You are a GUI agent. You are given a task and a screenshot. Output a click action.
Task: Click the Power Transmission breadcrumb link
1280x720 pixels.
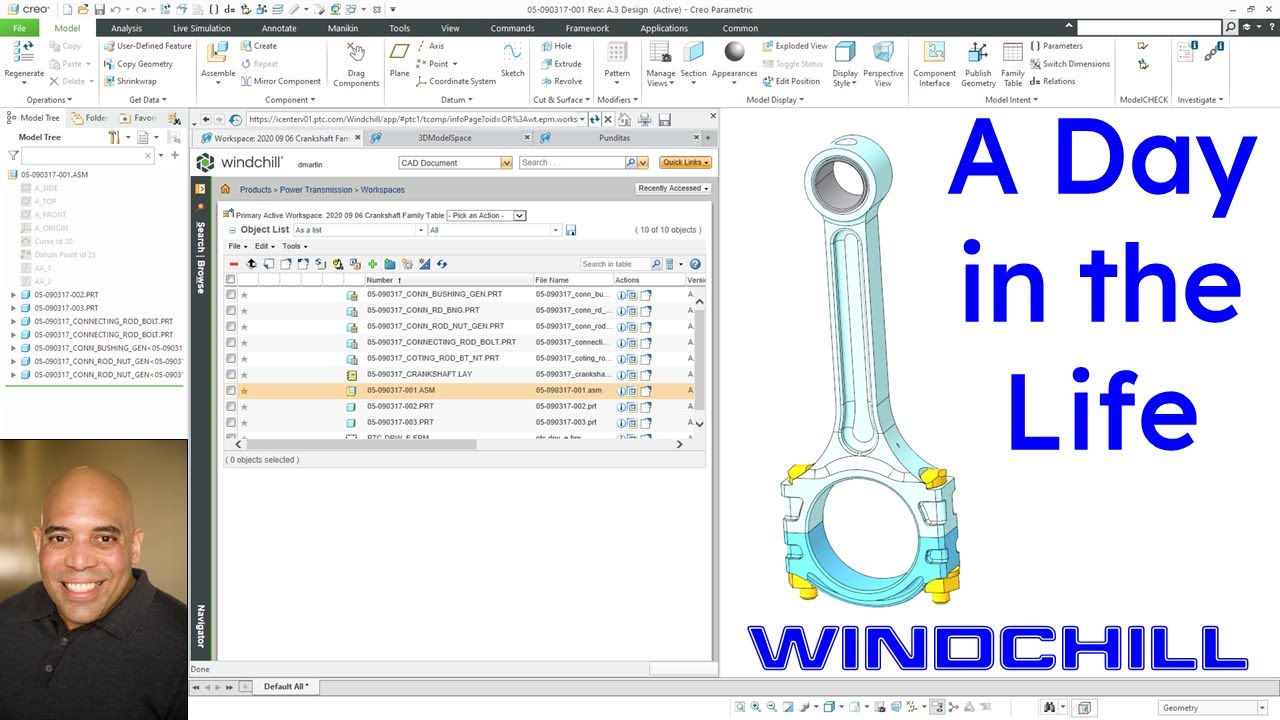(316, 189)
